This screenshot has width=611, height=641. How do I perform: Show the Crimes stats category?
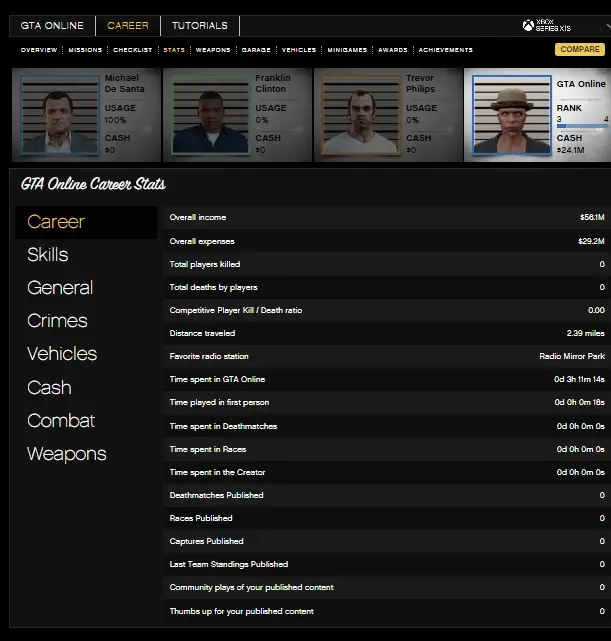point(57,321)
